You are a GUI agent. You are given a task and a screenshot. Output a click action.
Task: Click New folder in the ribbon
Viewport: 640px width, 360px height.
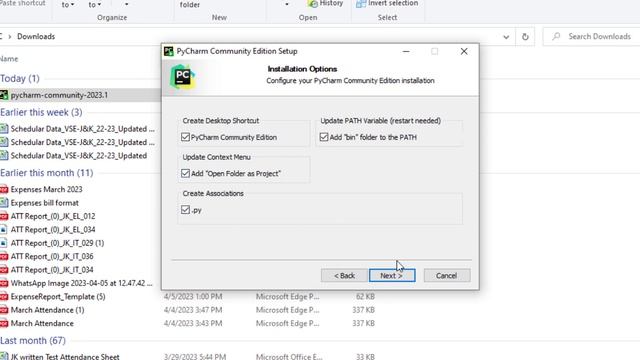point(190,5)
